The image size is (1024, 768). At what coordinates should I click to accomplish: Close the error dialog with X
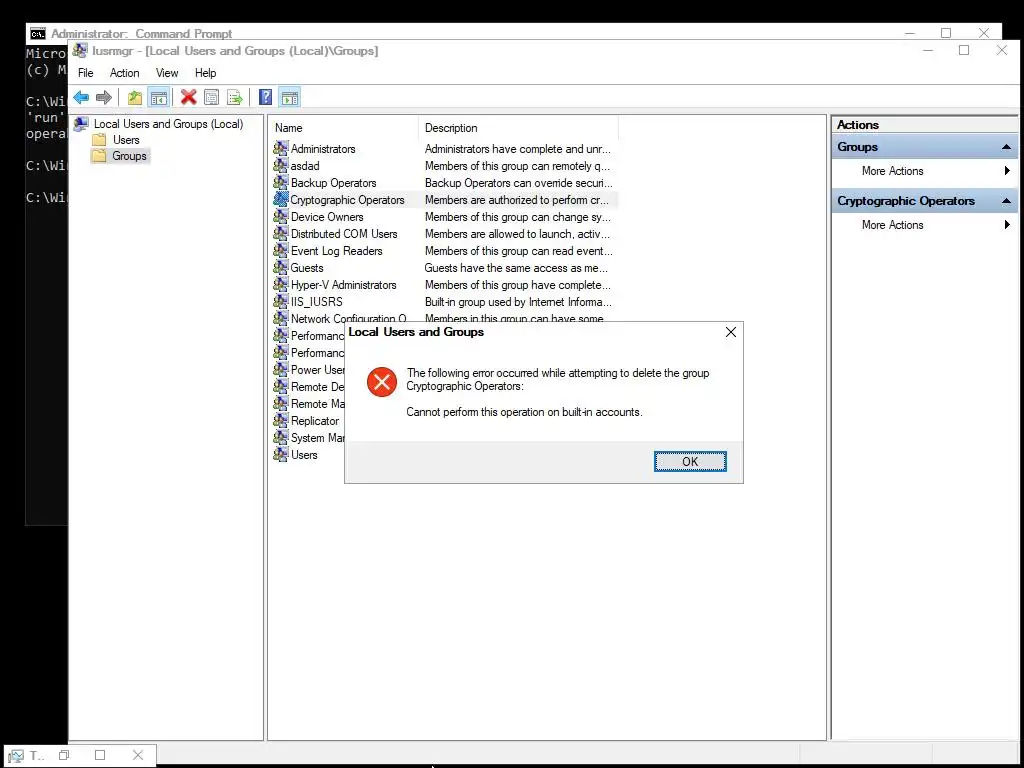click(x=731, y=332)
